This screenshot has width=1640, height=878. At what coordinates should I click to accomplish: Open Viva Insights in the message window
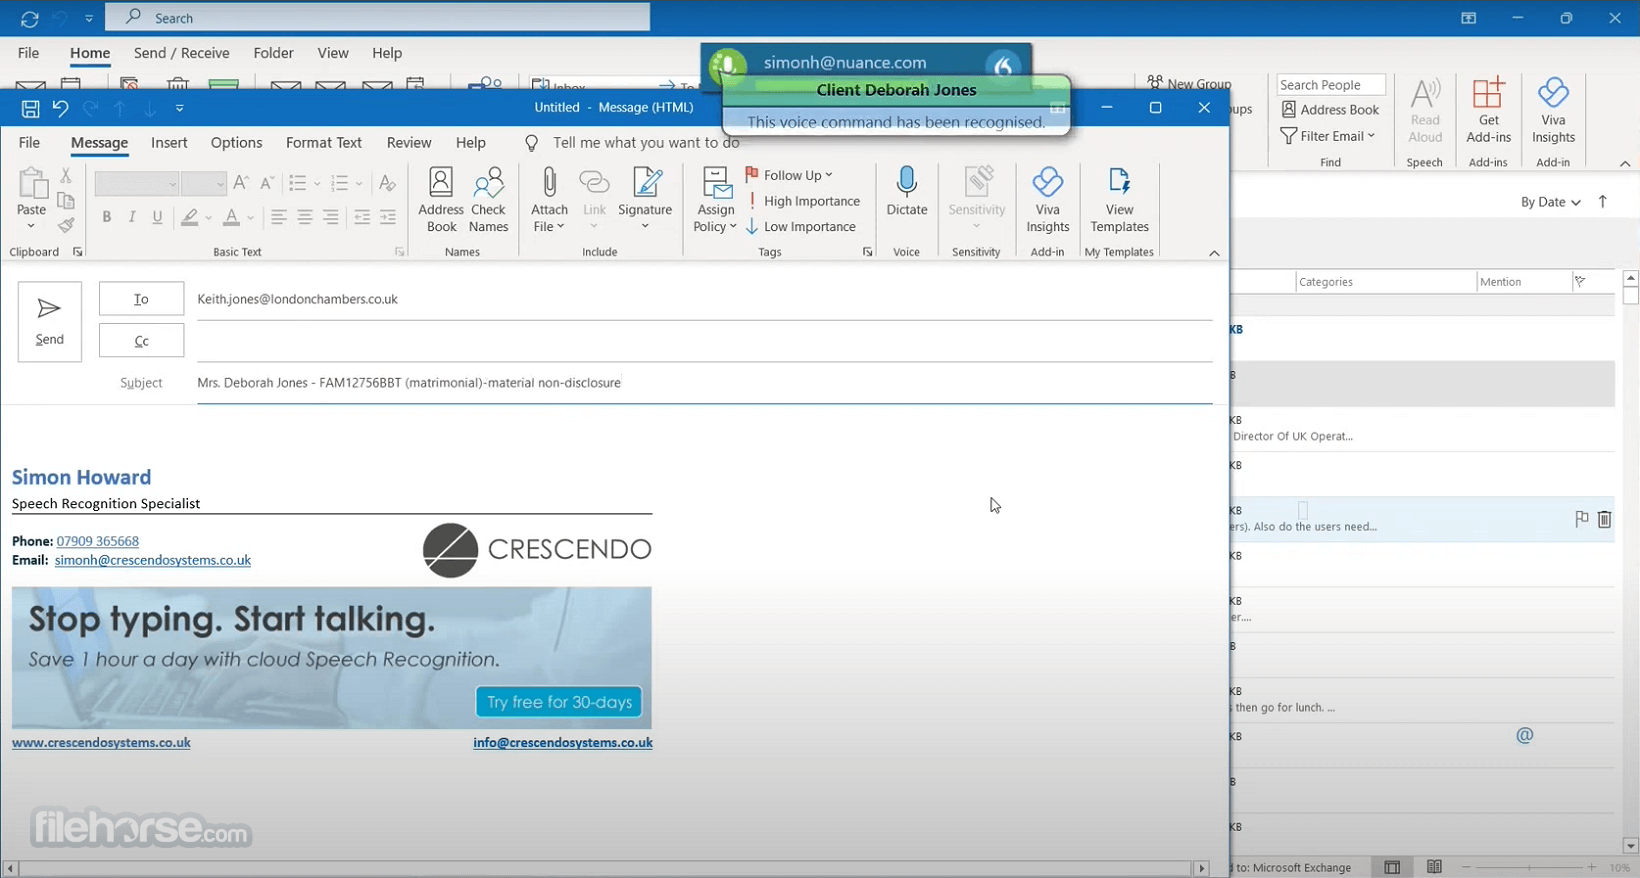[x=1047, y=201]
